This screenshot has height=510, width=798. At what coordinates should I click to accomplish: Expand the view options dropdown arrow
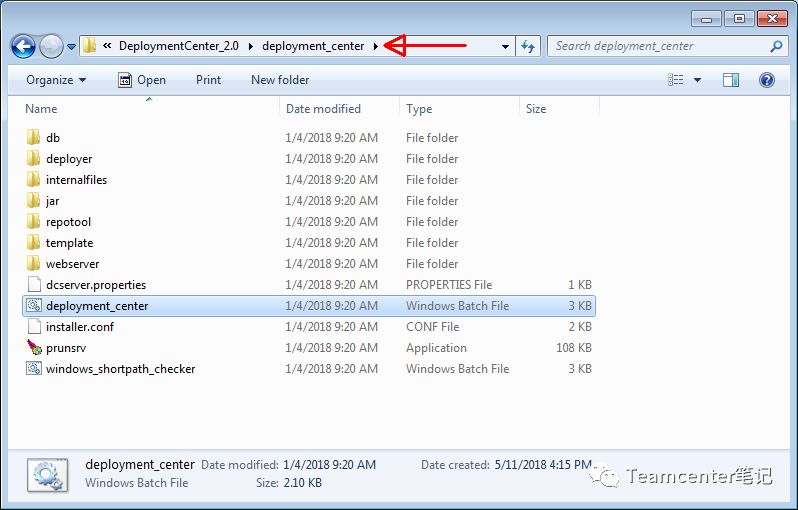point(697,80)
